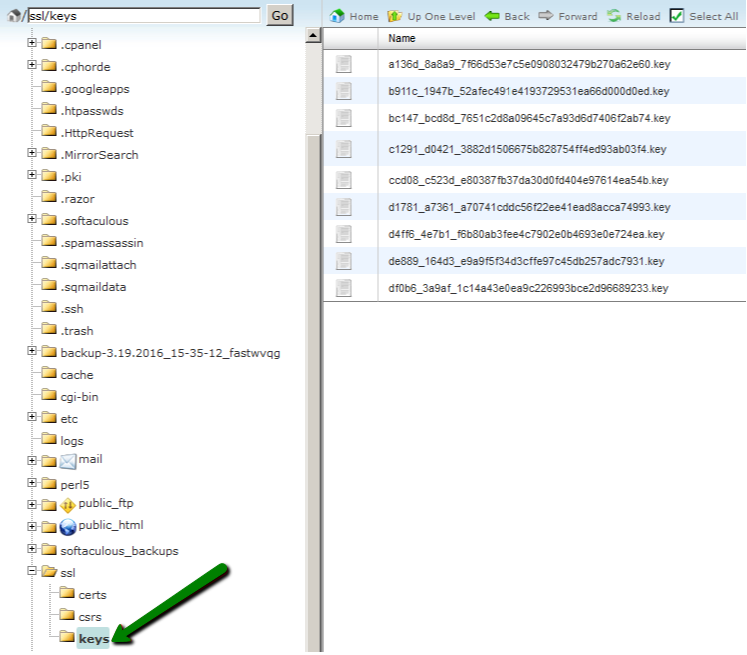Screen dimensions: 747x655
Task: Click file icon for a136d key file
Action: coord(344,64)
